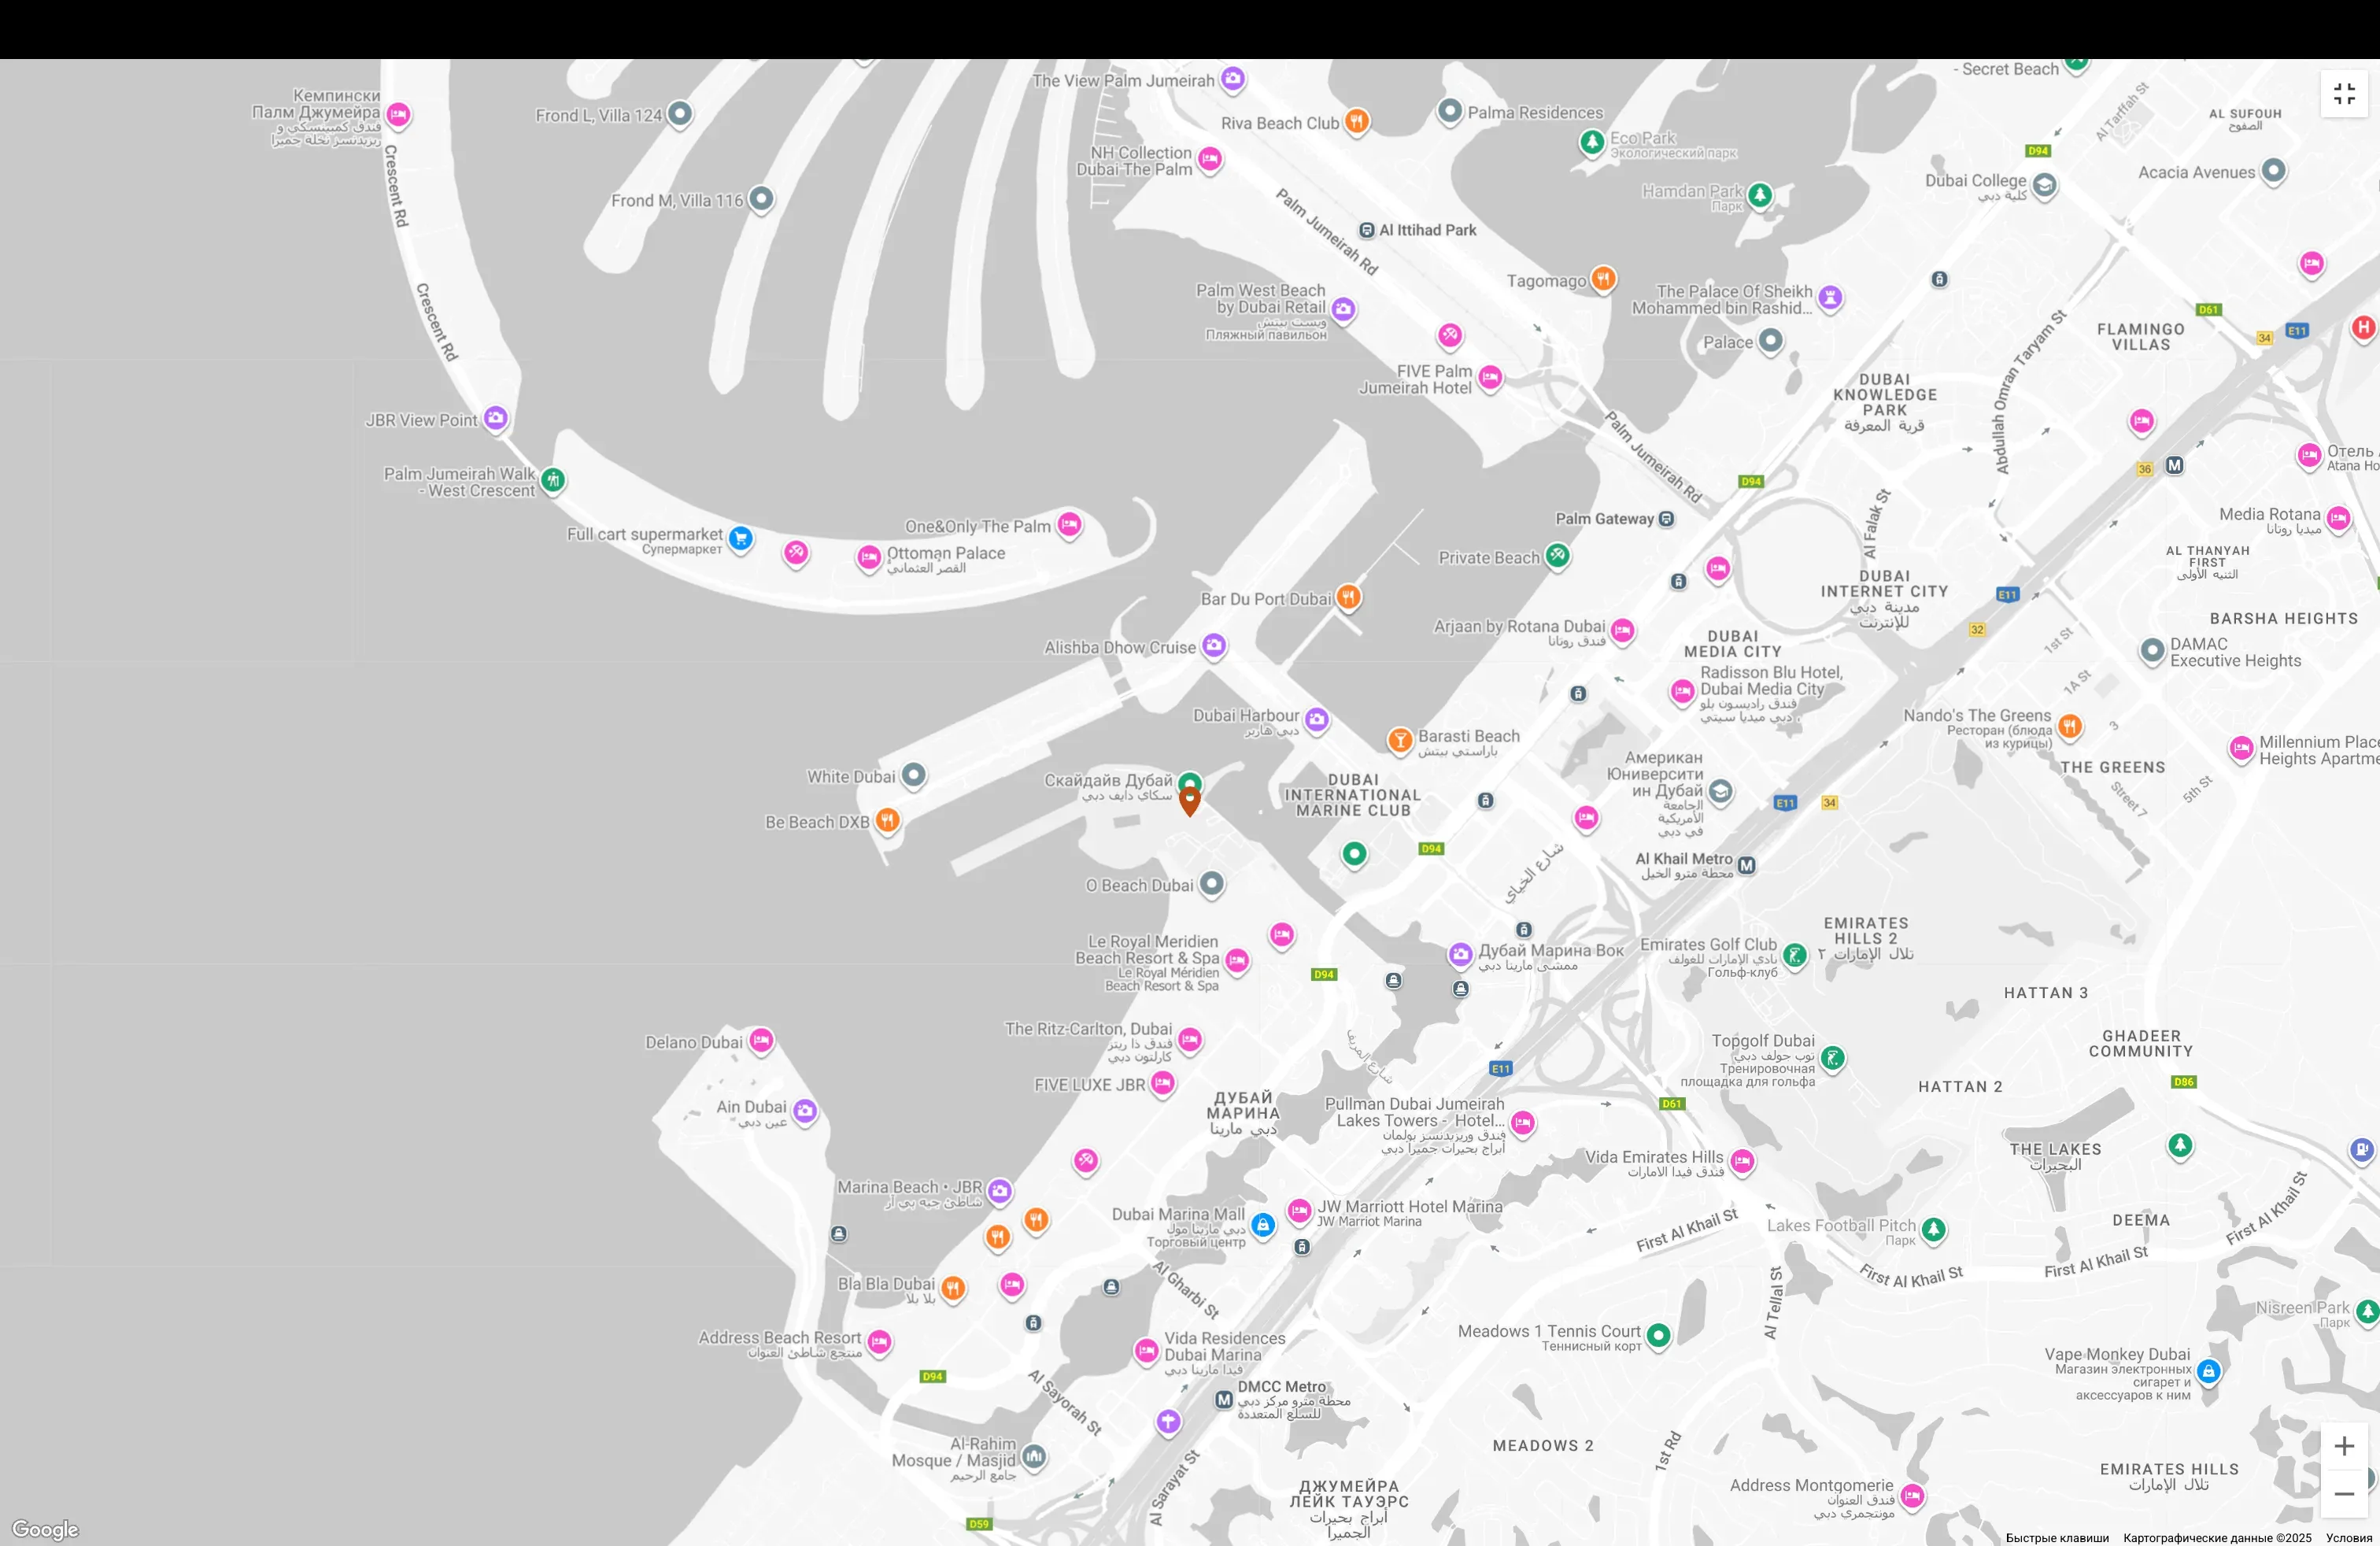Click the Al Khail Metro station icon
The height and width of the screenshot is (1546, 2380).
pos(1746,865)
